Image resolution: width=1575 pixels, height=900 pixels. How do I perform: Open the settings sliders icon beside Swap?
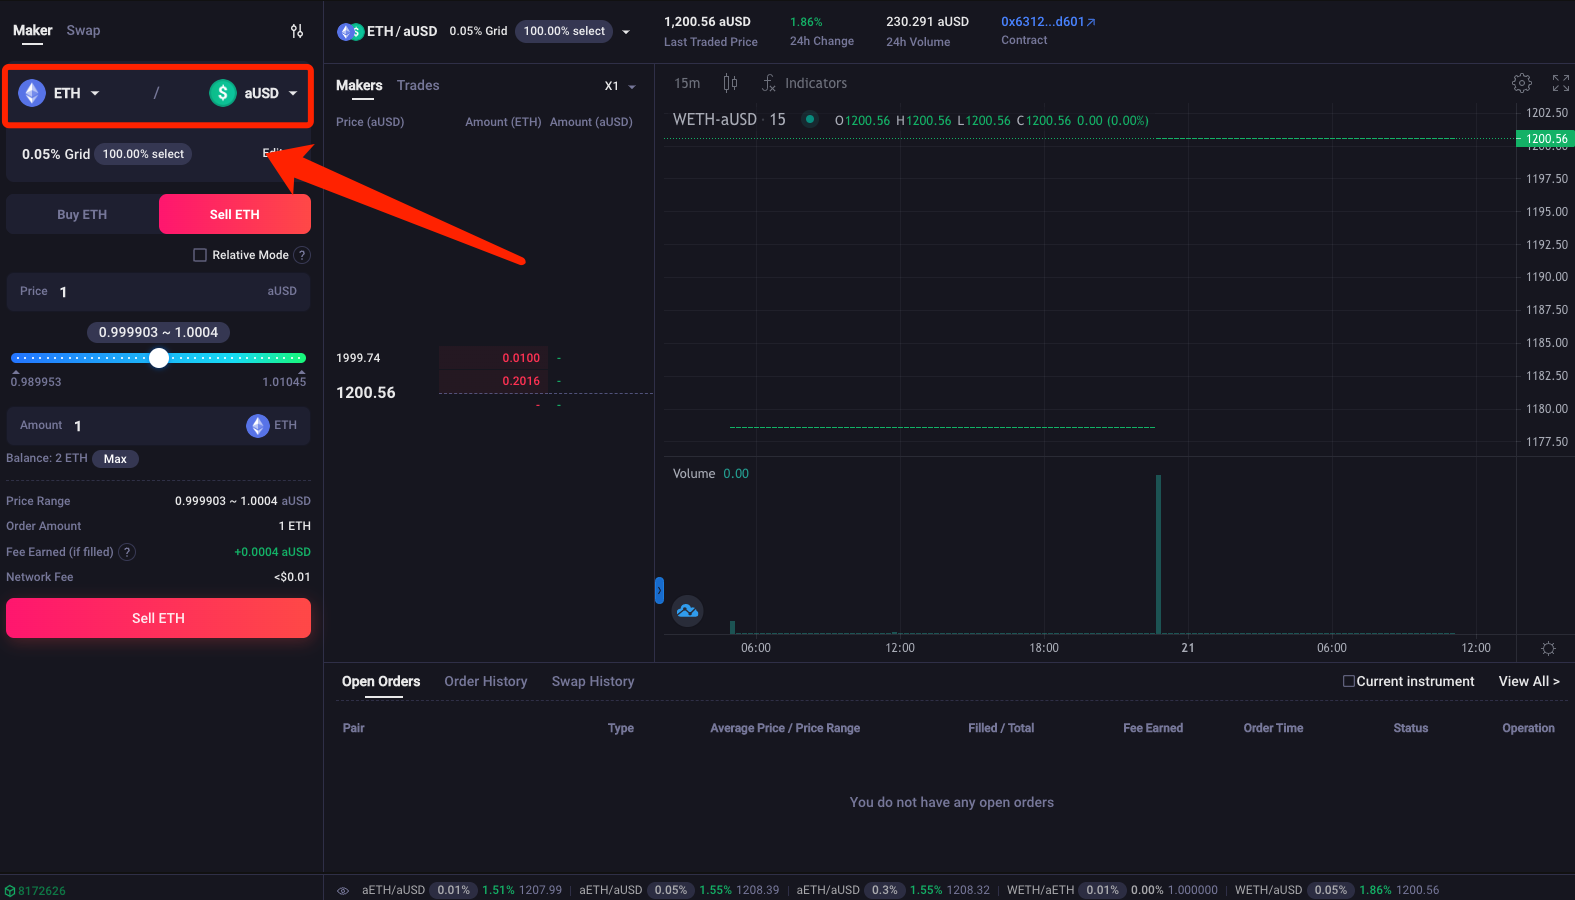297,31
